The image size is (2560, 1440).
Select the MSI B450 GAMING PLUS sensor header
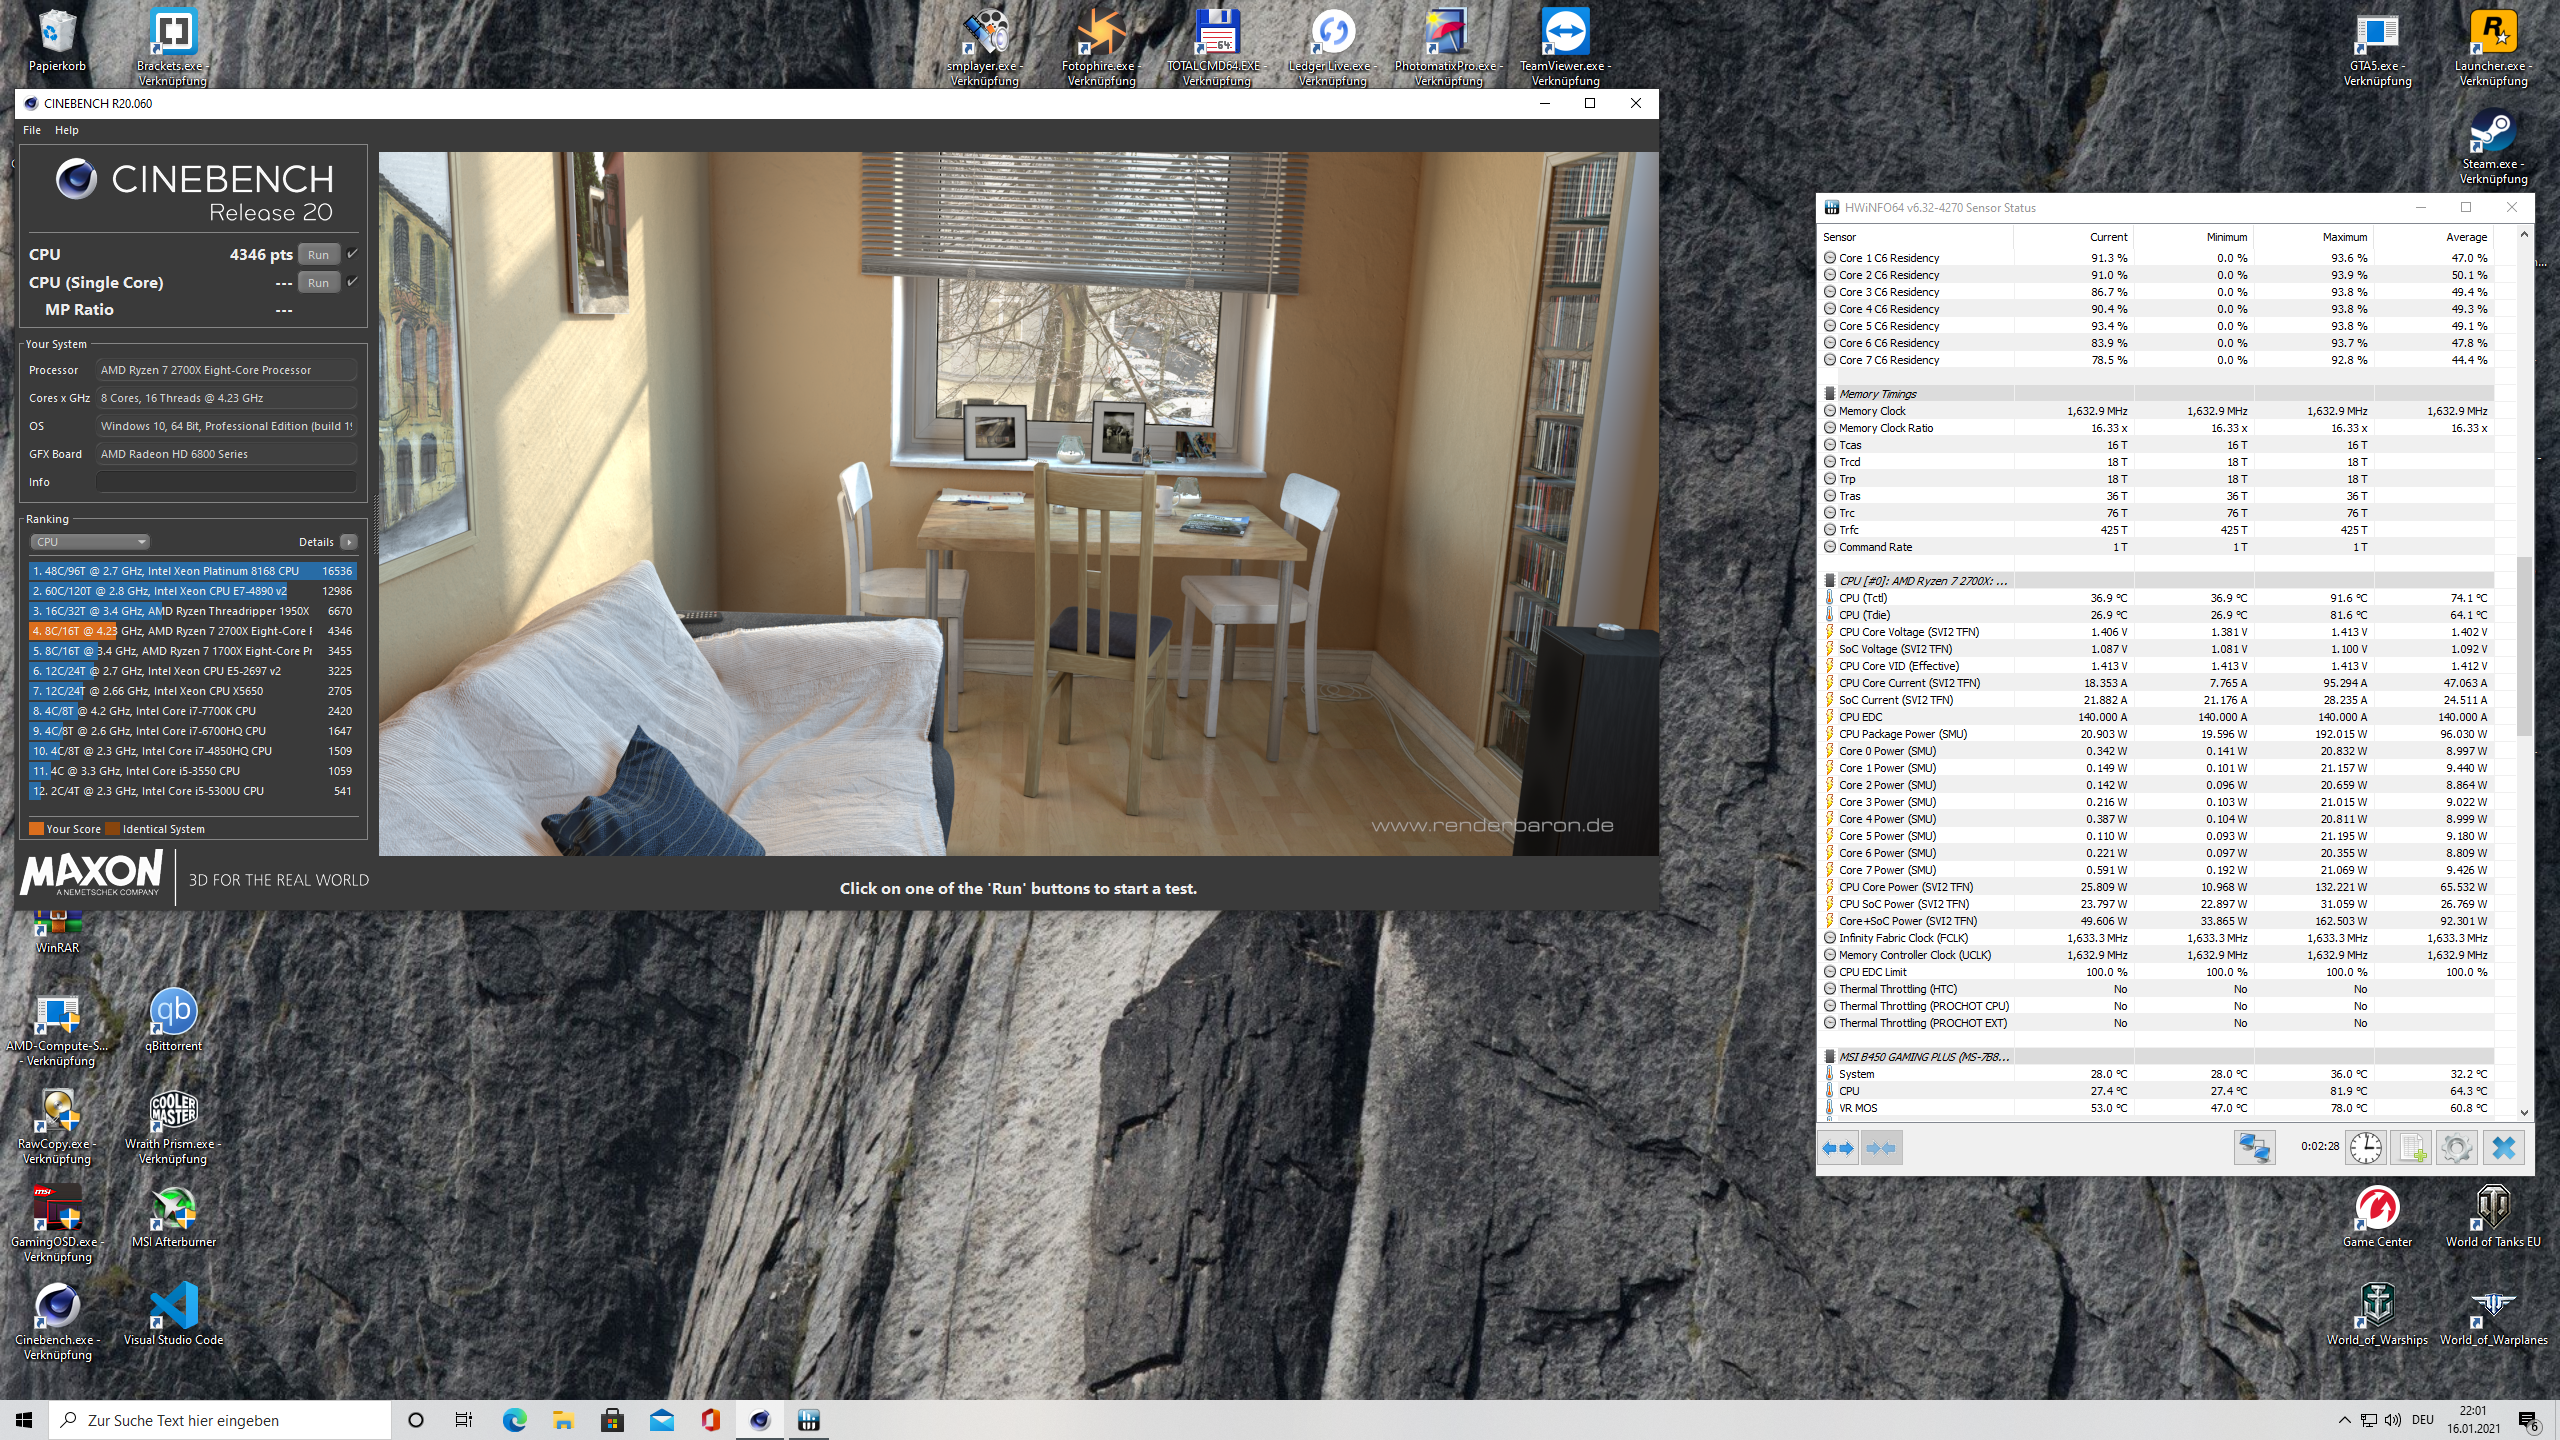2158,1057
